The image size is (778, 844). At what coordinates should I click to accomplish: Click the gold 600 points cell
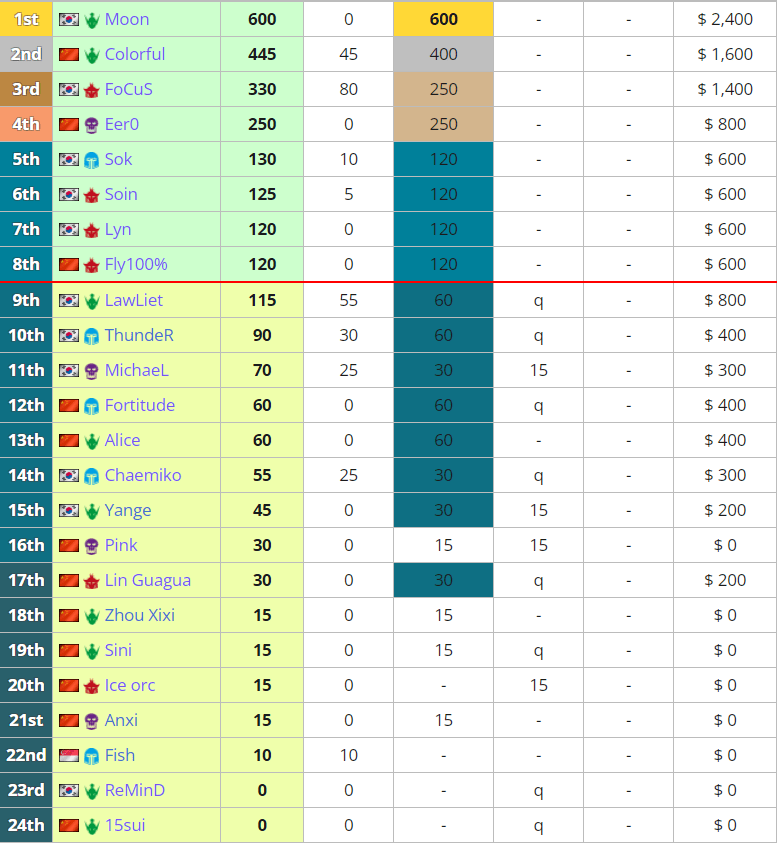(x=443, y=19)
